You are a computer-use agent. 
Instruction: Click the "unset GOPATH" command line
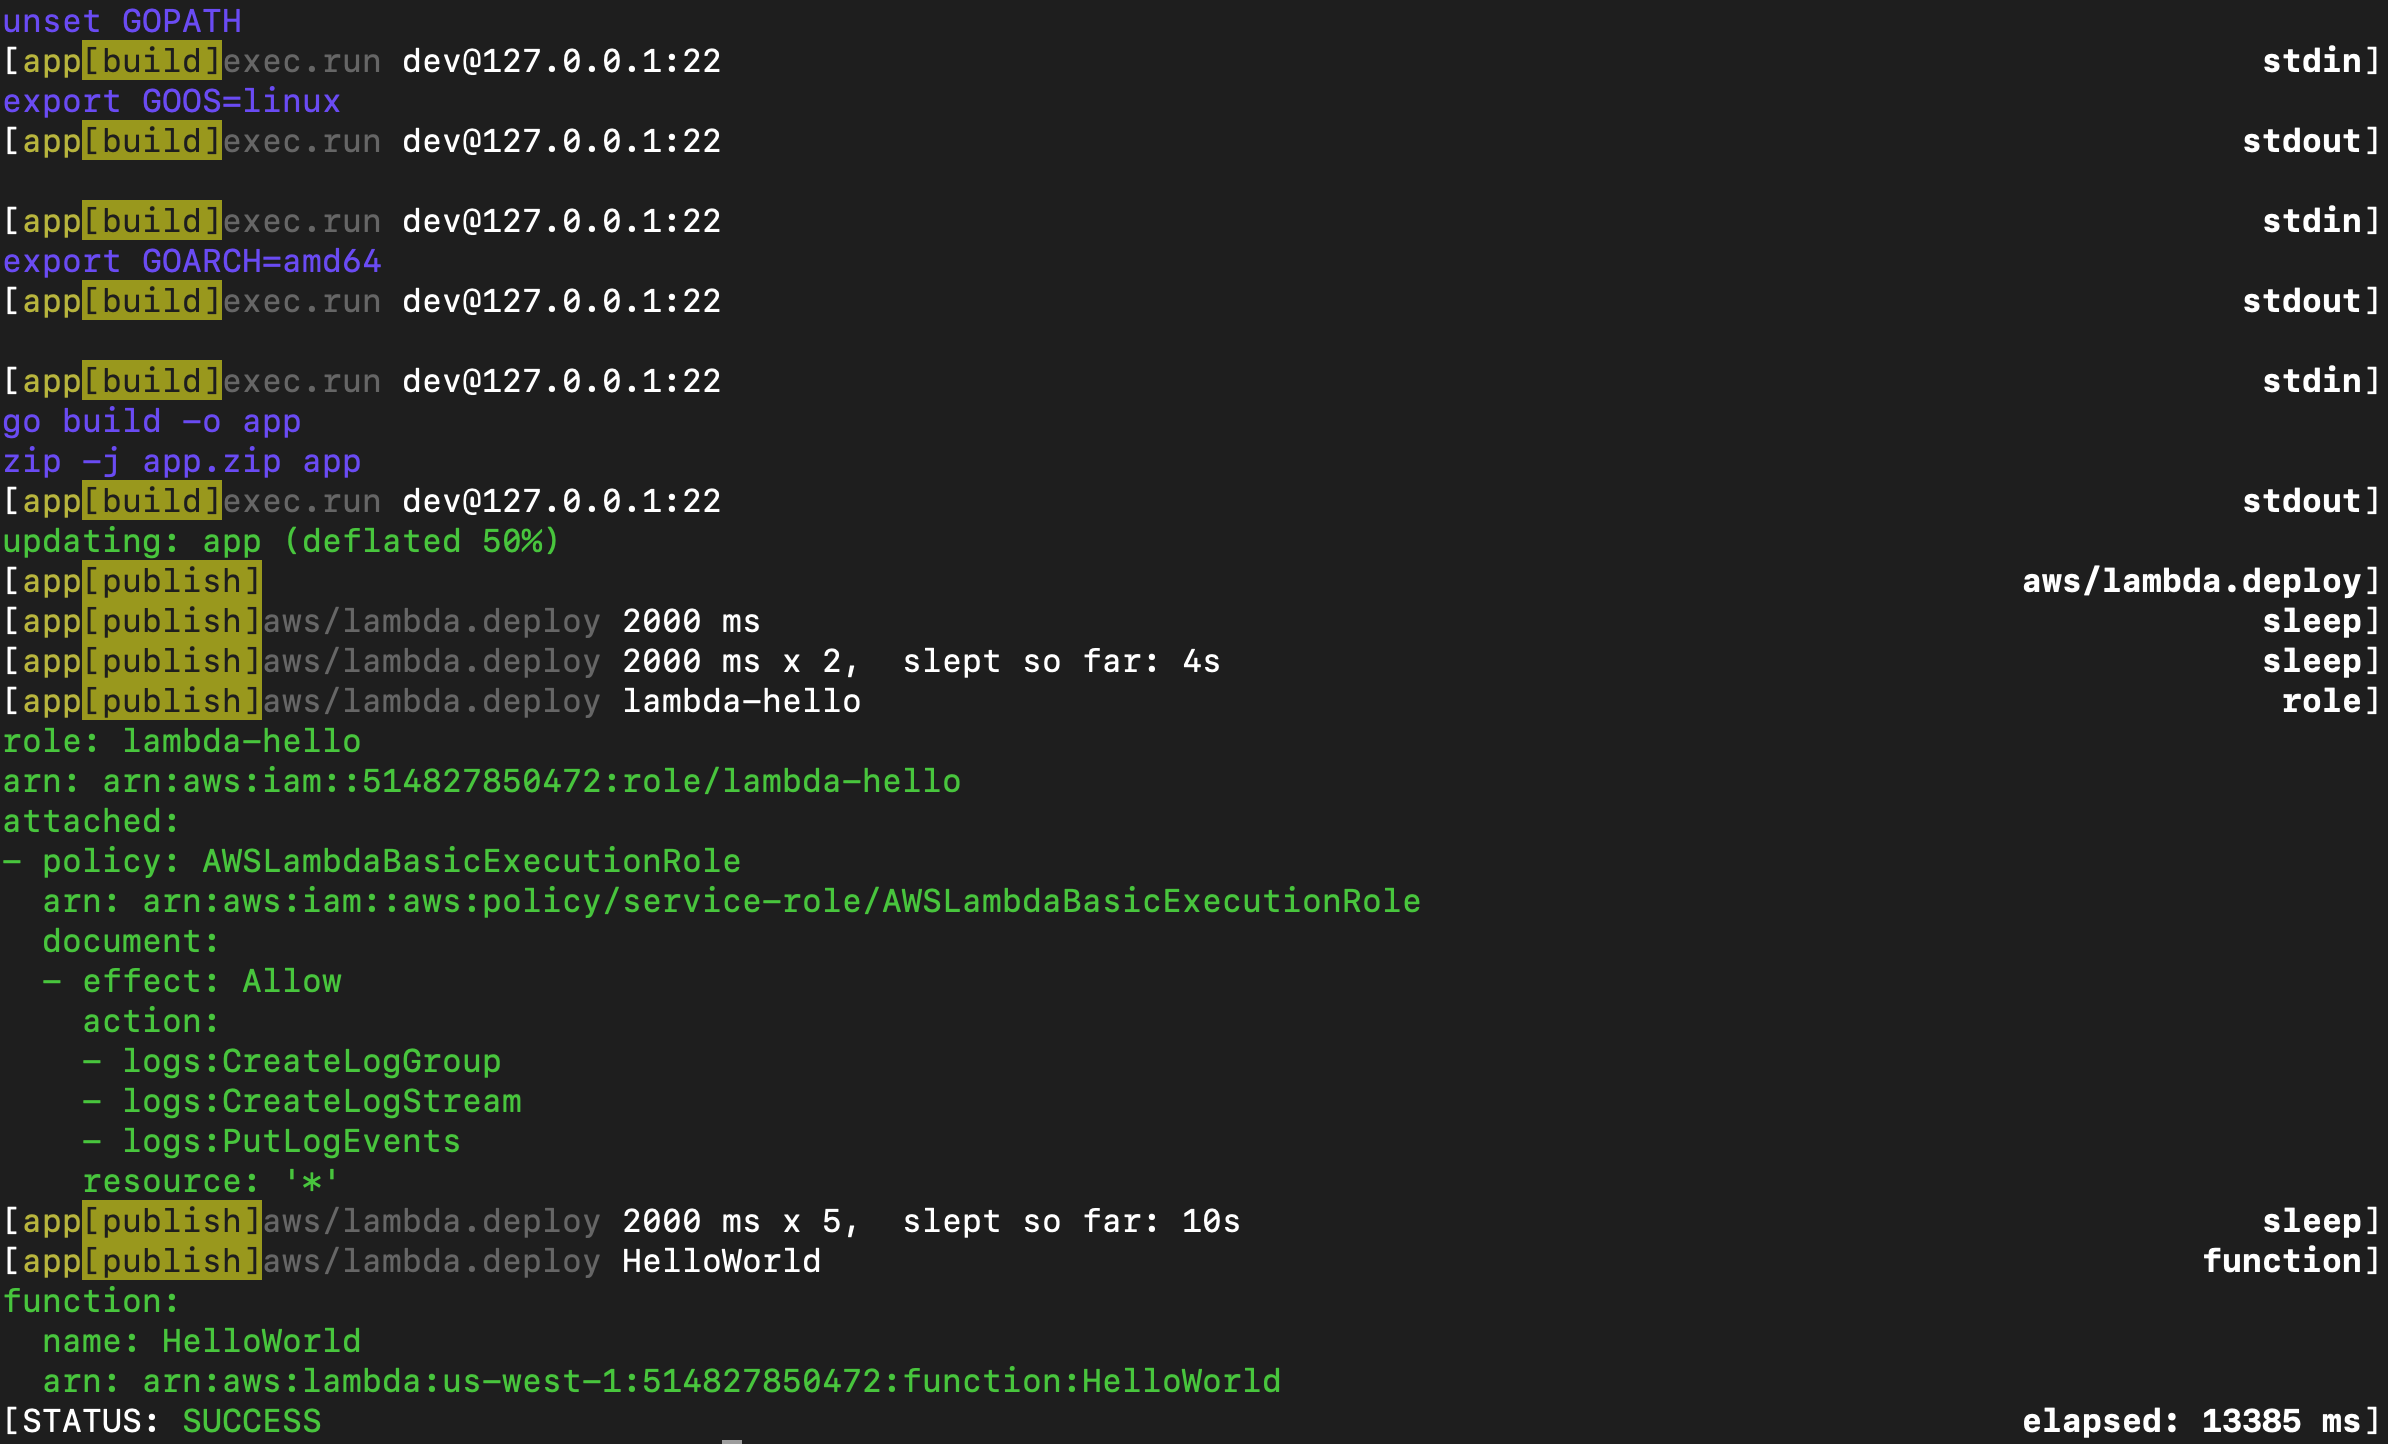tap(122, 21)
